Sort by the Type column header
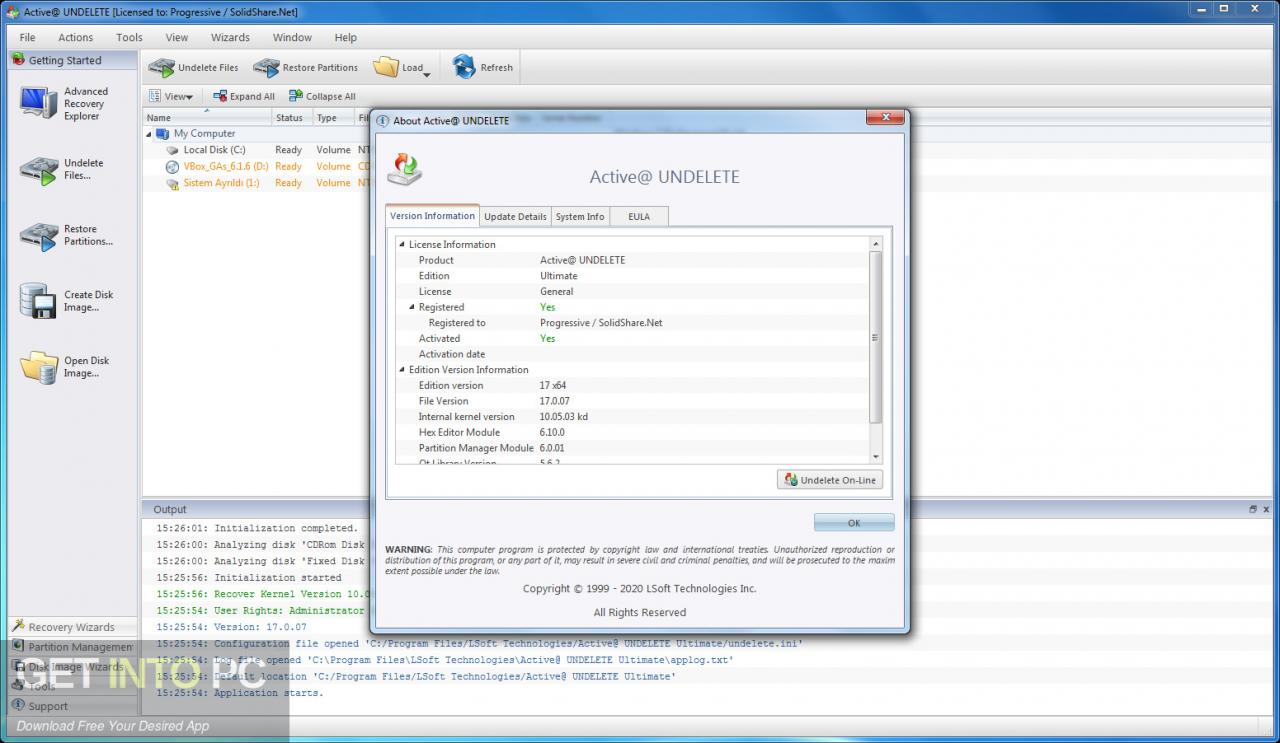This screenshot has width=1280, height=743. coord(333,118)
